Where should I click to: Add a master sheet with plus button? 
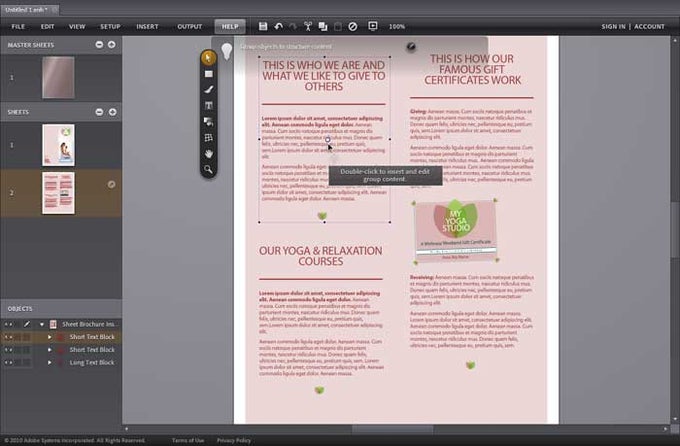click(112, 45)
